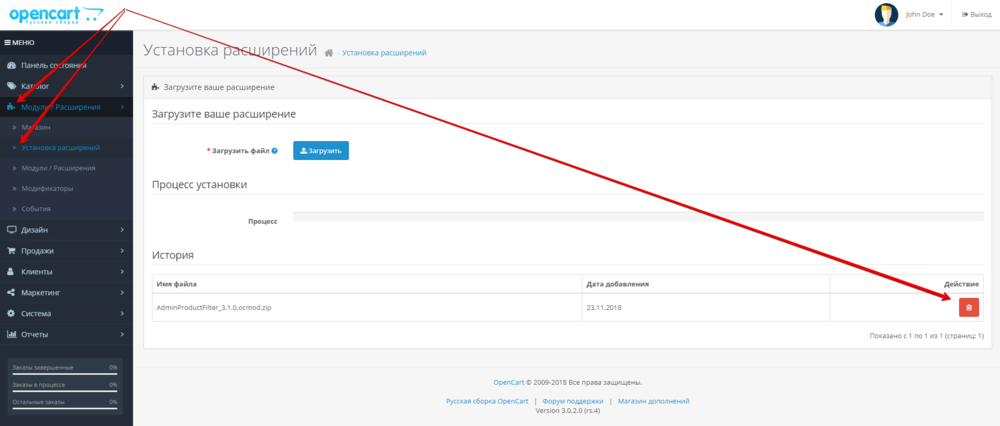Image resolution: width=1000 pixels, height=426 pixels.
Task: Click the Выход logout link
Action: (977, 14)
